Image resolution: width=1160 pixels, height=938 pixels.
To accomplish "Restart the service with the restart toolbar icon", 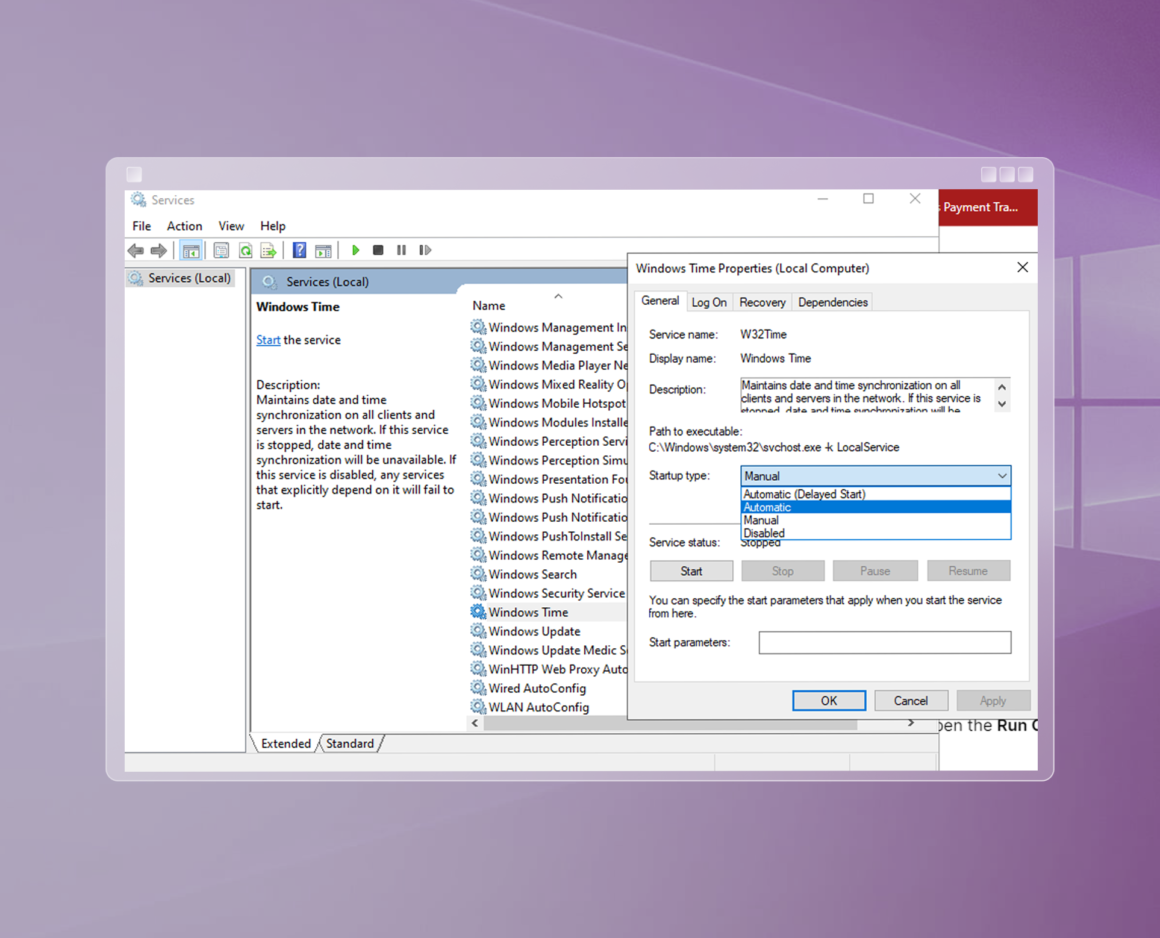I will (424, 250).
